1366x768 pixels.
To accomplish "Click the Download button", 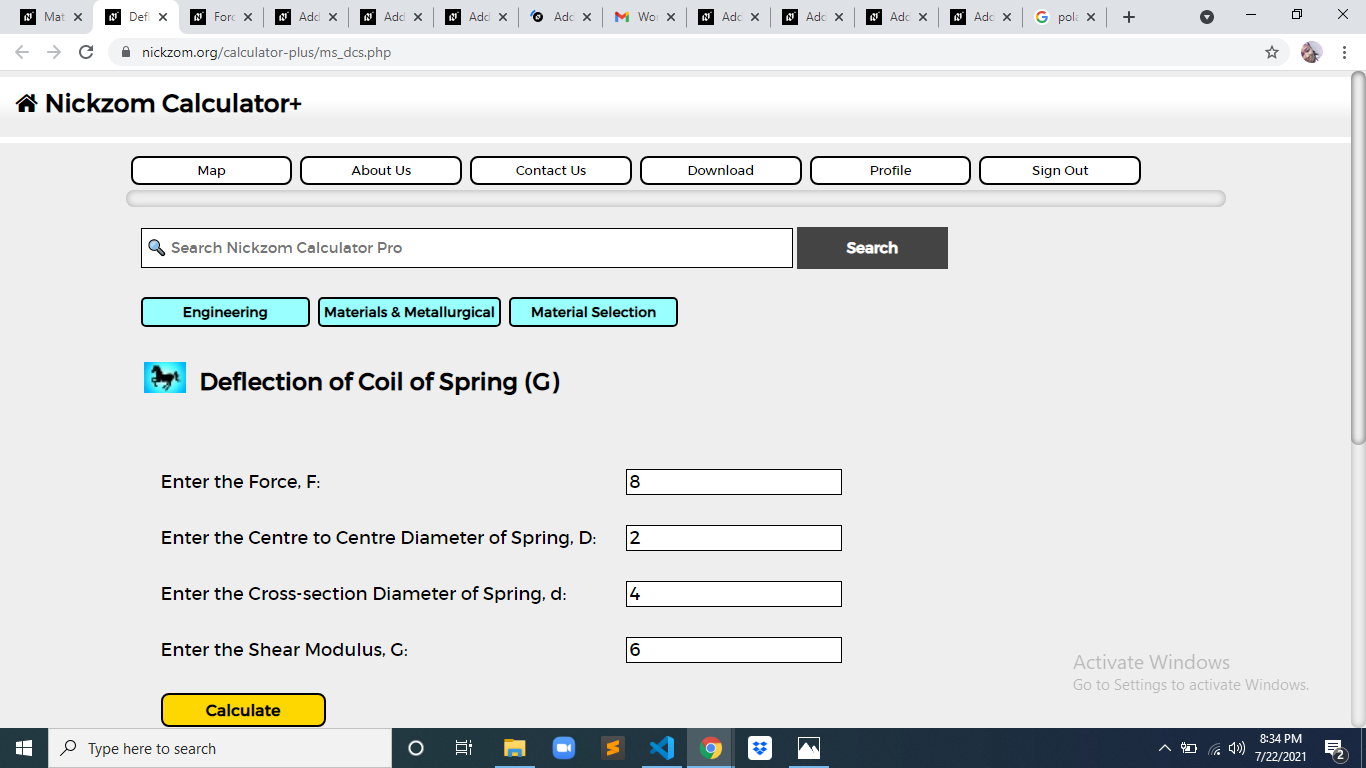I will 721,170.
